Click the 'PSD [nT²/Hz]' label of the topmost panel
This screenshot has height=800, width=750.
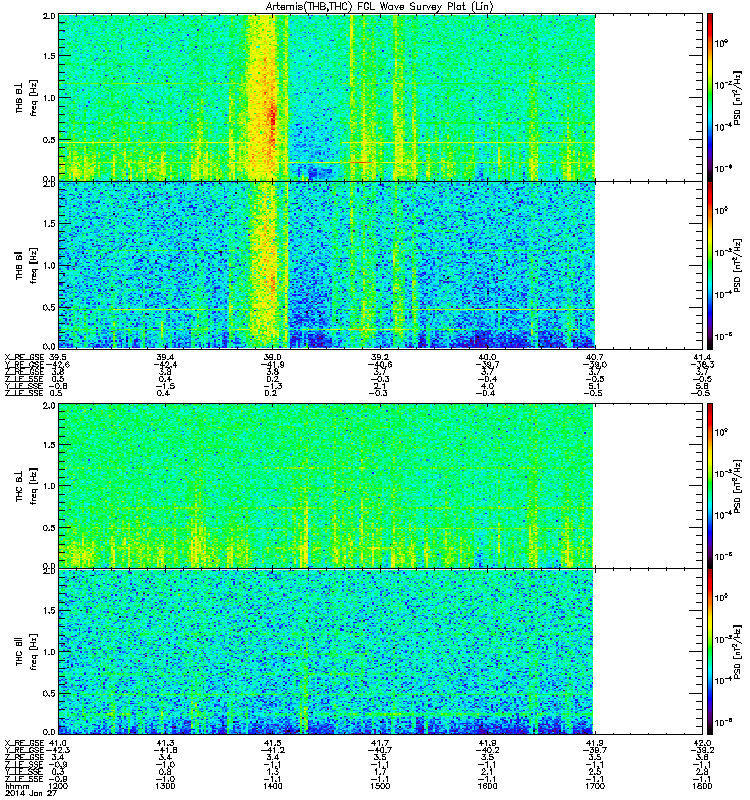(737, 98)
